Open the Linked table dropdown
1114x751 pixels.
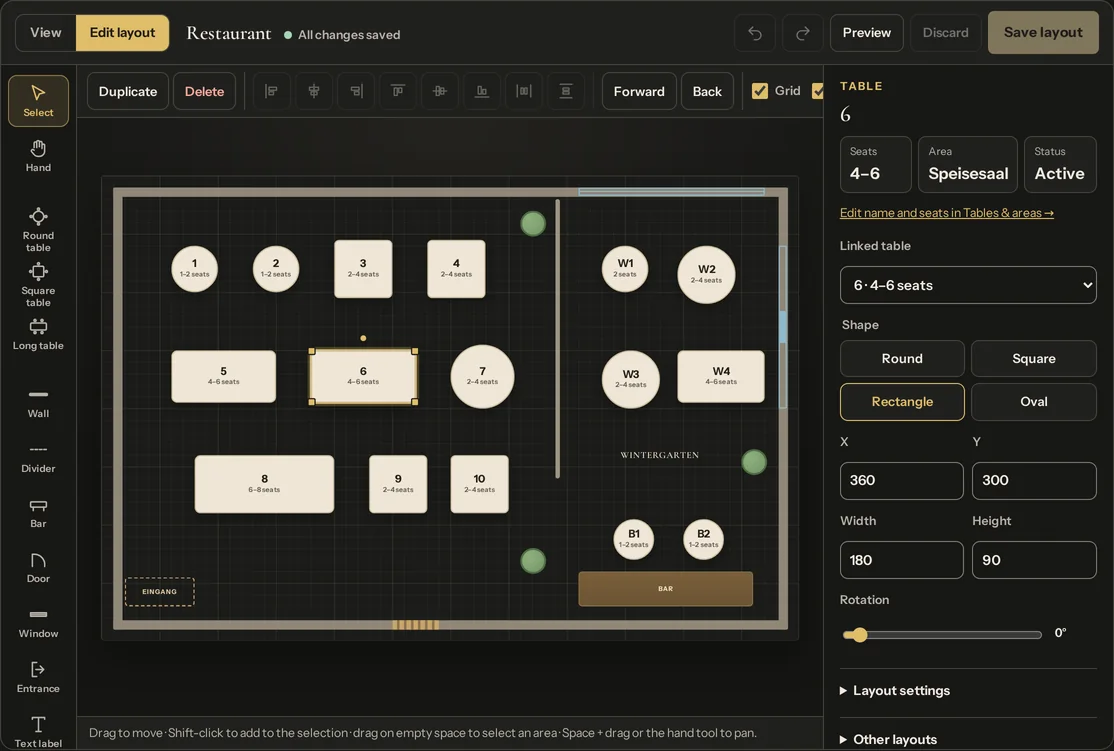(x=968, y=285)
